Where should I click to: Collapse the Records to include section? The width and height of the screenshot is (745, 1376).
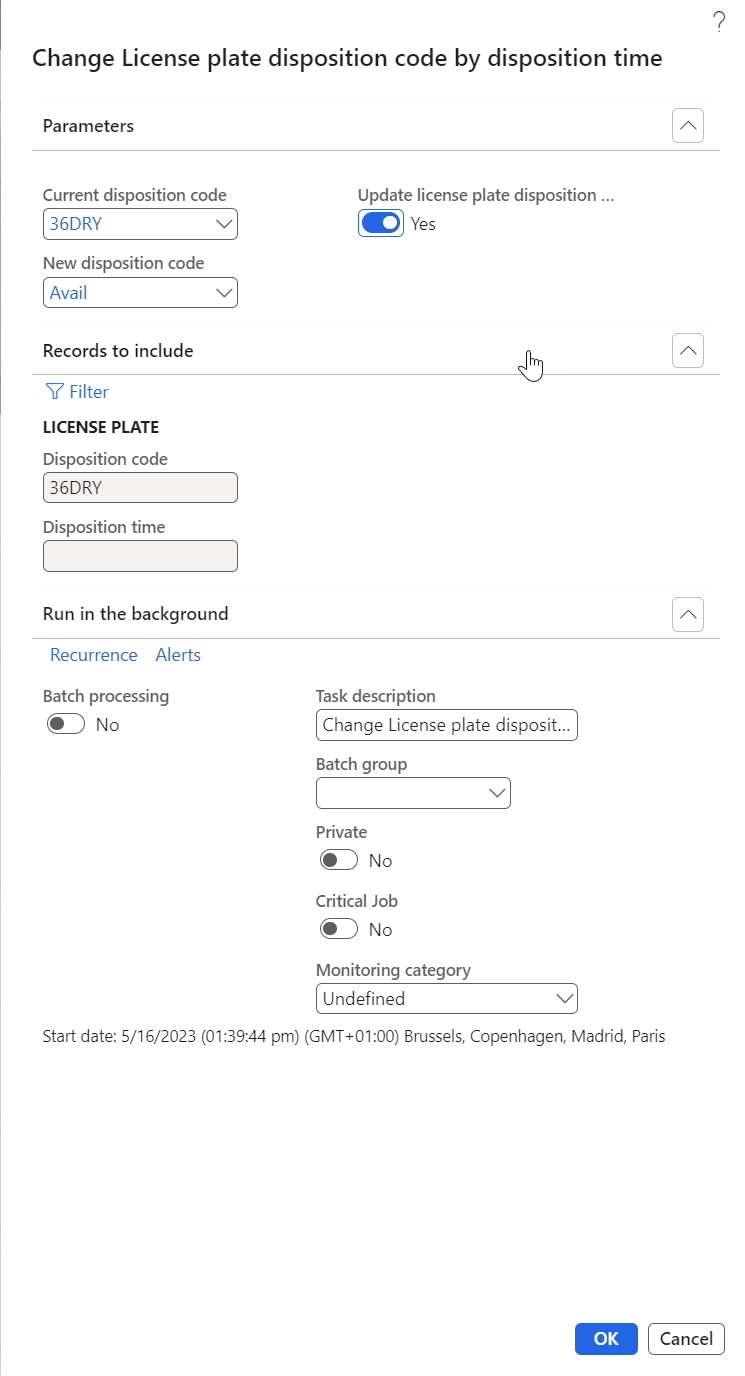click(x=688, y=351)
